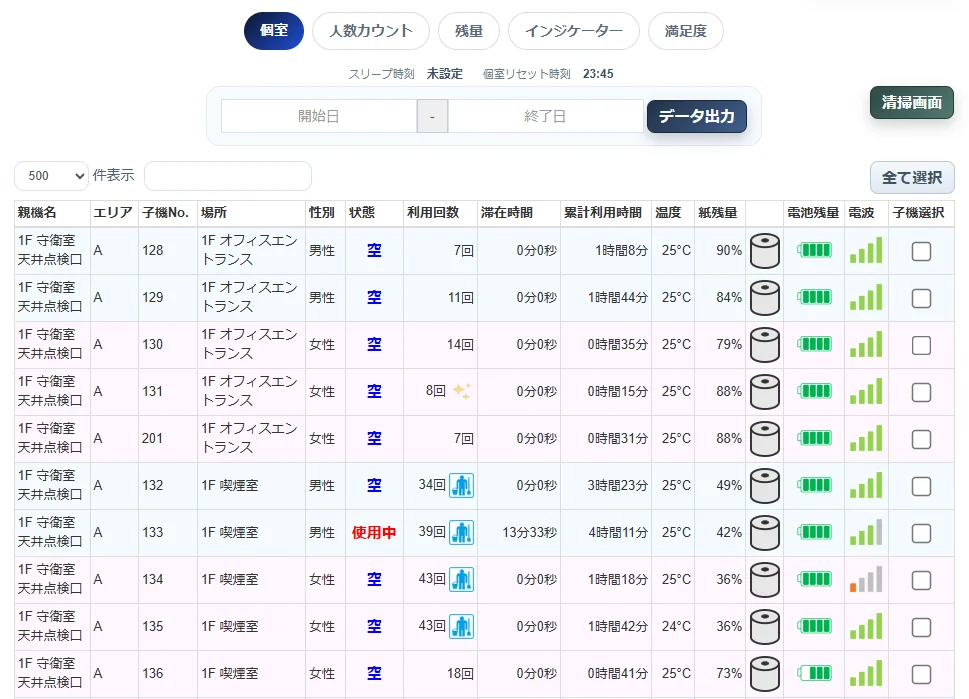Viewport: 969px width, 699px height.
Task: Click the sparkle icon in row 131
Action: [461, 391]
